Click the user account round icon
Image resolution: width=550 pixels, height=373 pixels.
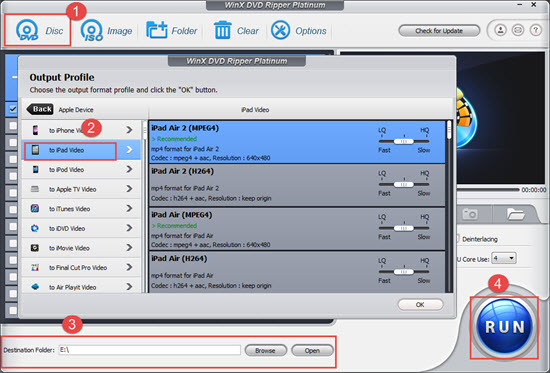click(501, 30)
